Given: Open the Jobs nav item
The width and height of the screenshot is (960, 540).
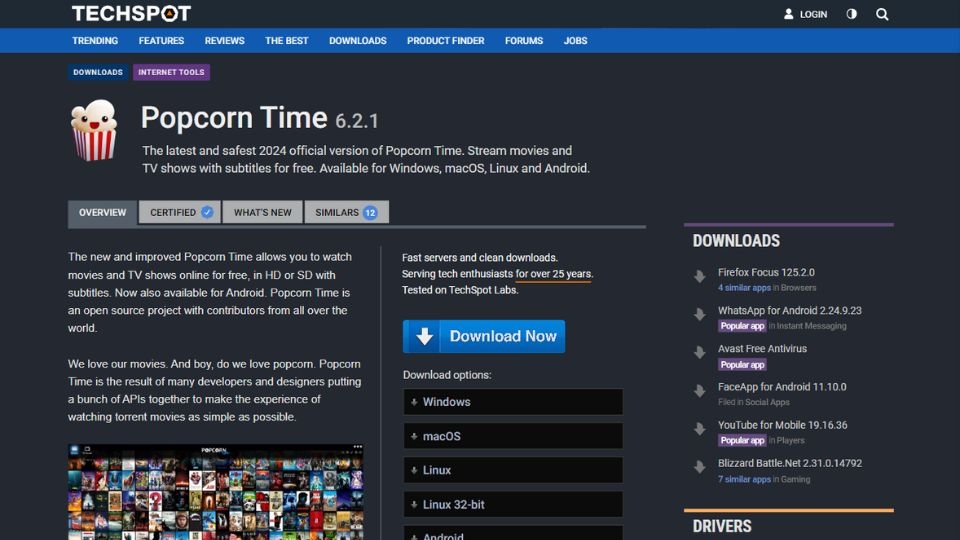Looking at the screenshot, I should coord(576,40).
